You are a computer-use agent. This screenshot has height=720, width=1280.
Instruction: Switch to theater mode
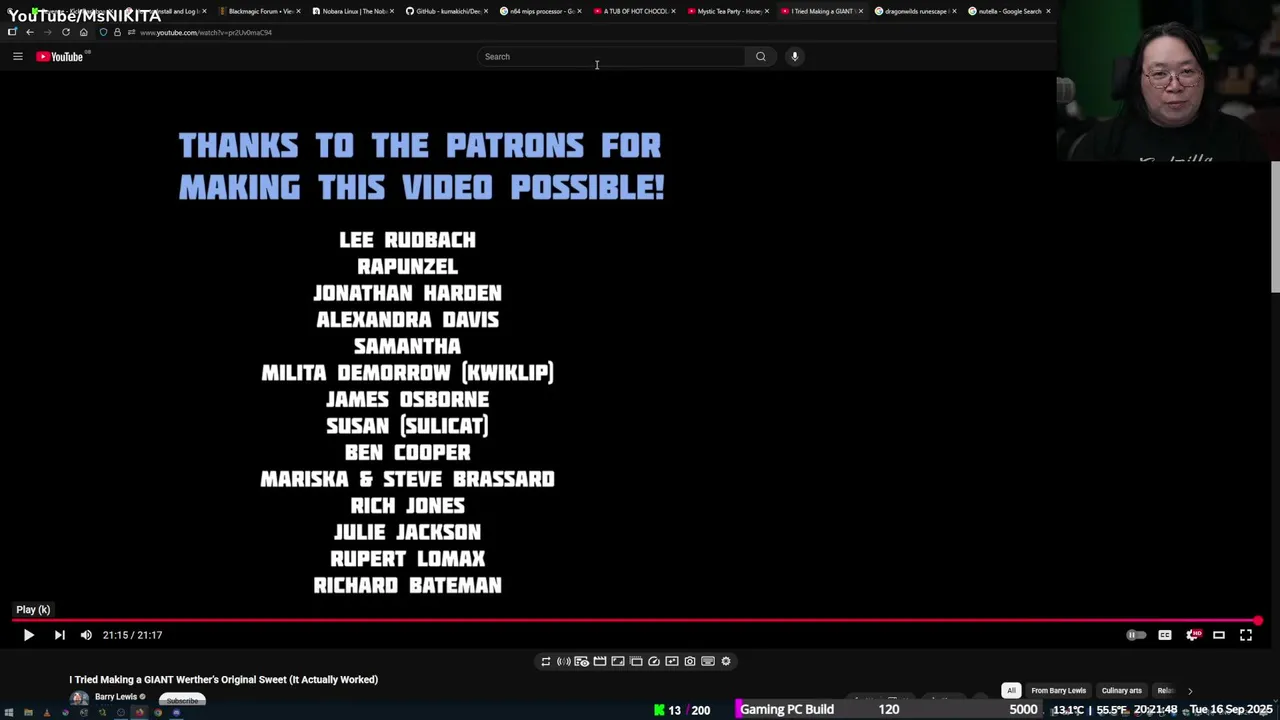1219,635
